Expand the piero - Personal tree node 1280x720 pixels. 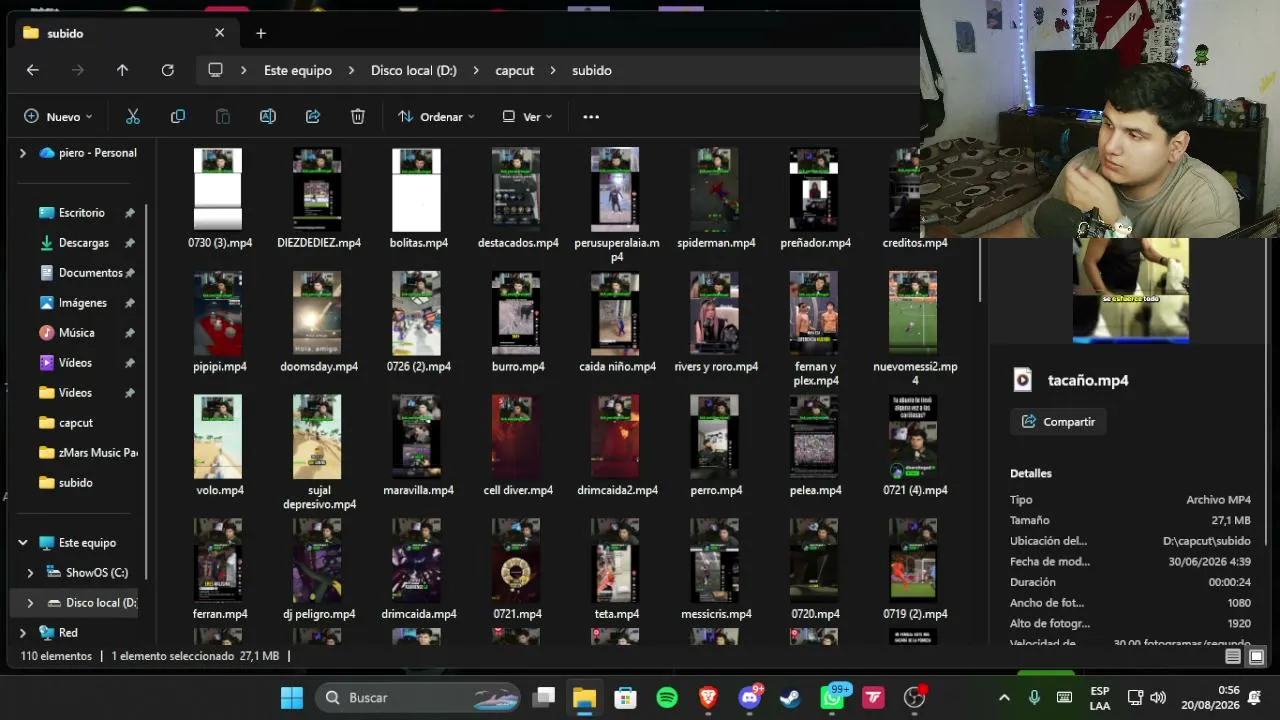pos(23,153)
